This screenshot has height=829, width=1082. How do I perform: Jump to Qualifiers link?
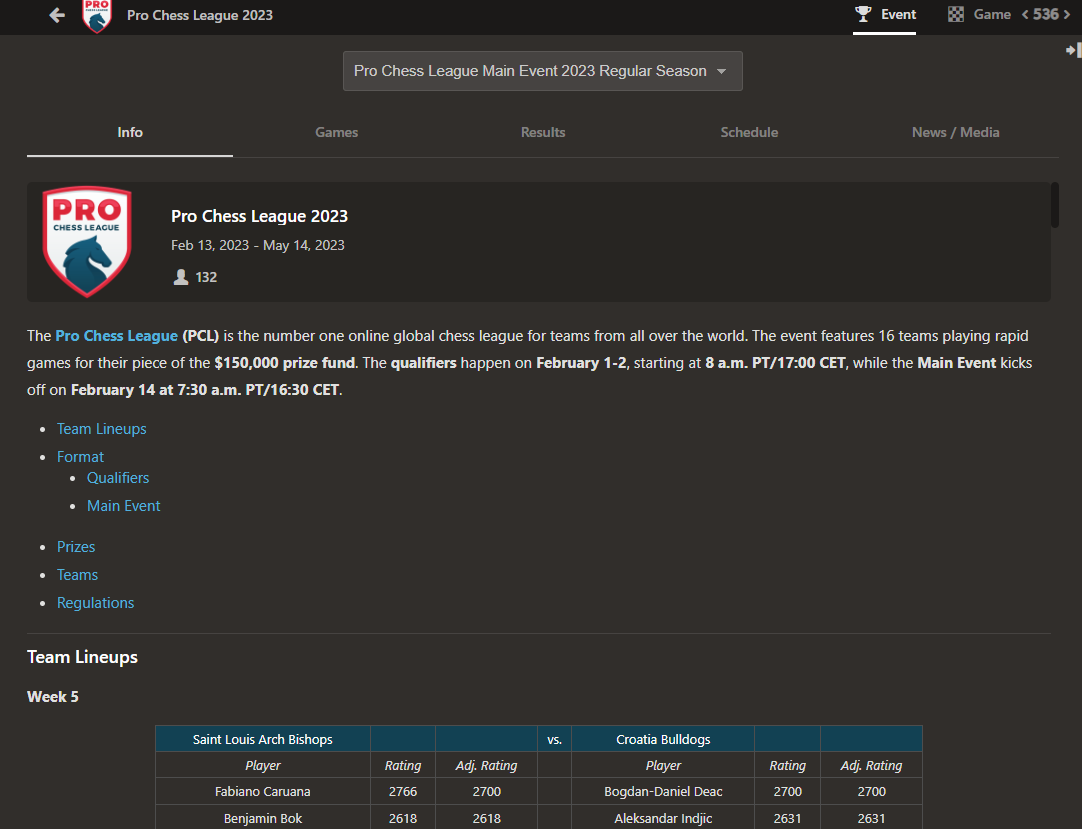click(118, 478)
